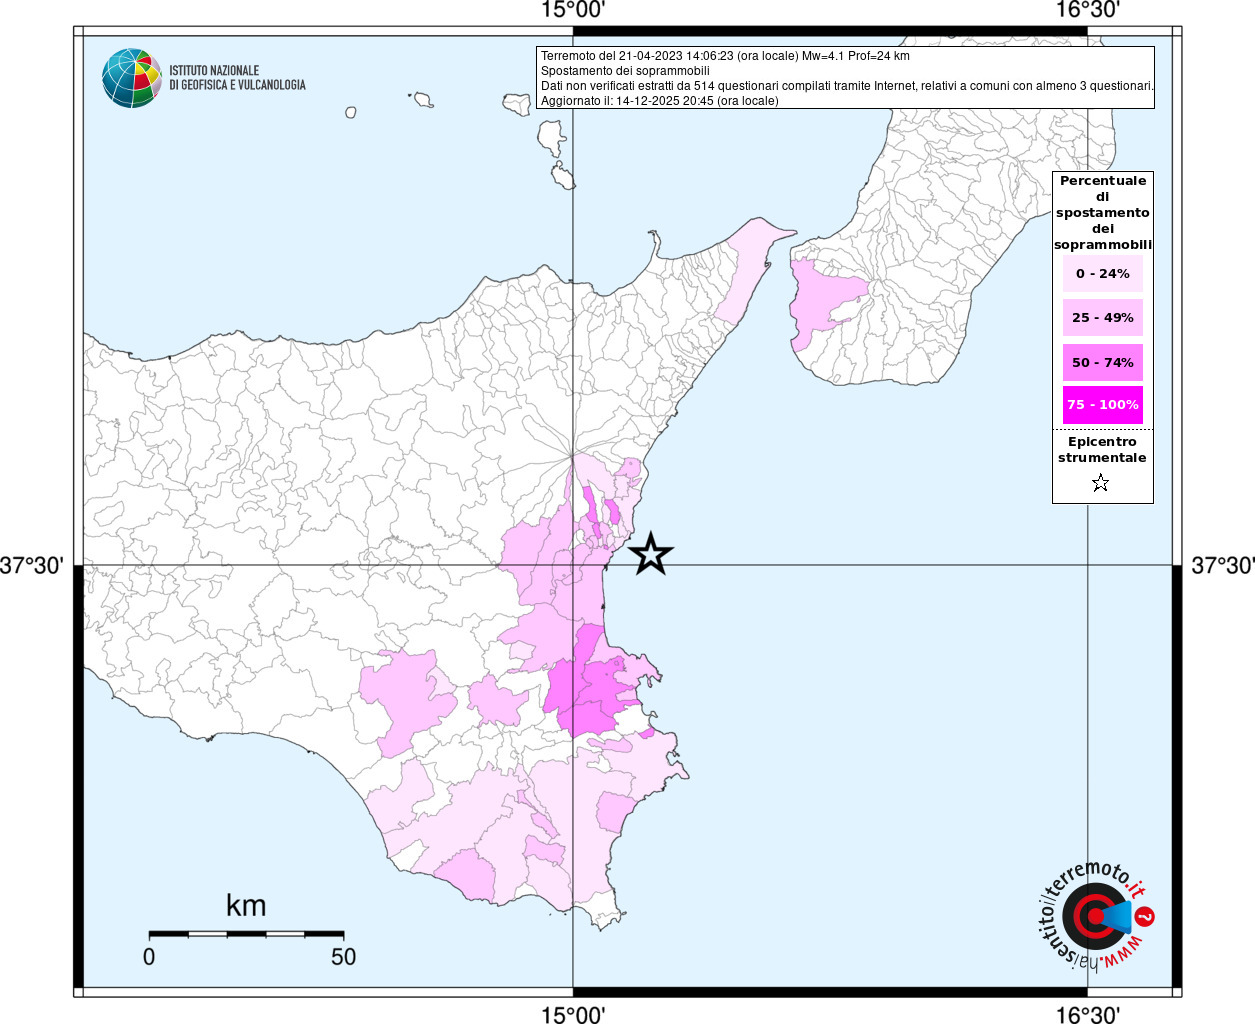Screen dimensions: 1255x1024
Task: Select the 25 - 49% legend swatch
Action: tap(1102, 318)
